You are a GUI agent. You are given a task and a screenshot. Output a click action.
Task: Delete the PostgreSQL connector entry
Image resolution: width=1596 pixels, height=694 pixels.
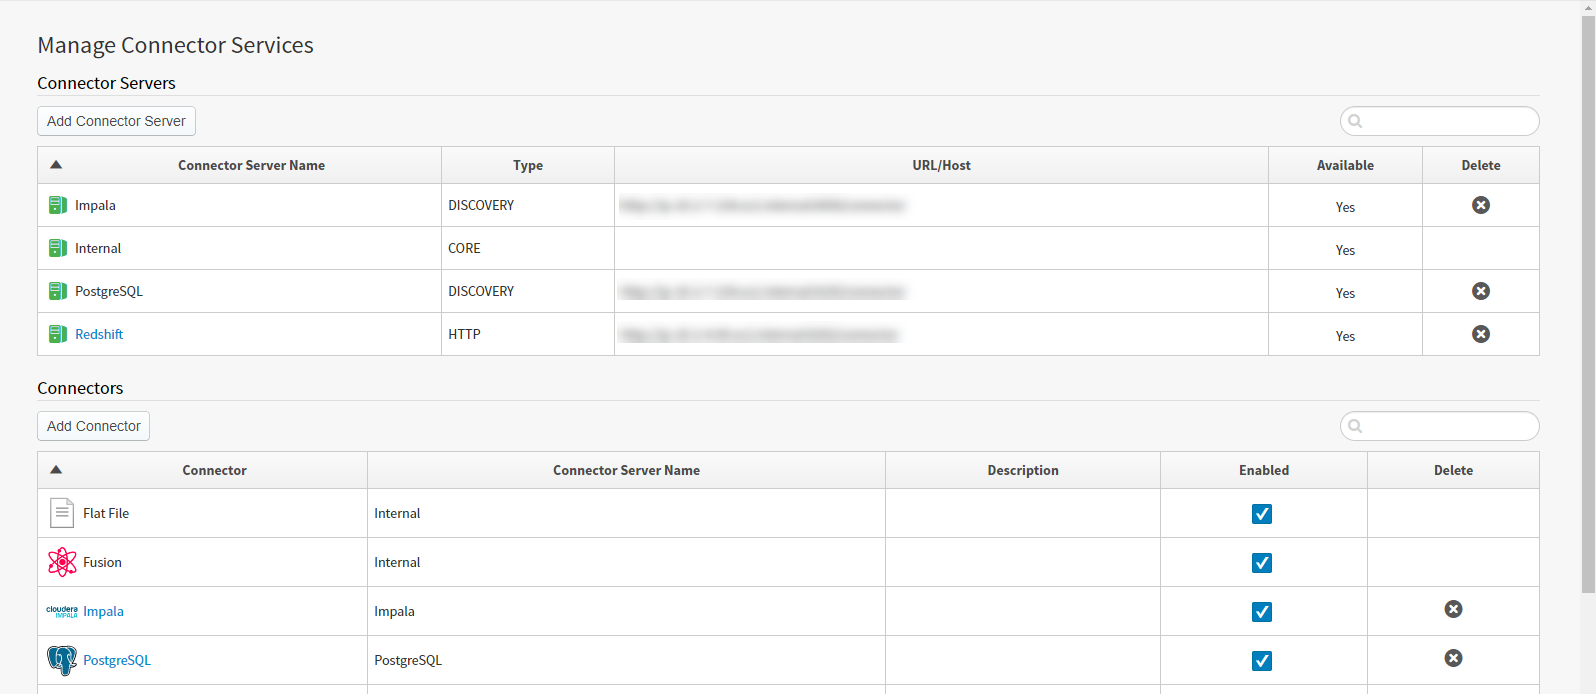tap(1453, 658)
